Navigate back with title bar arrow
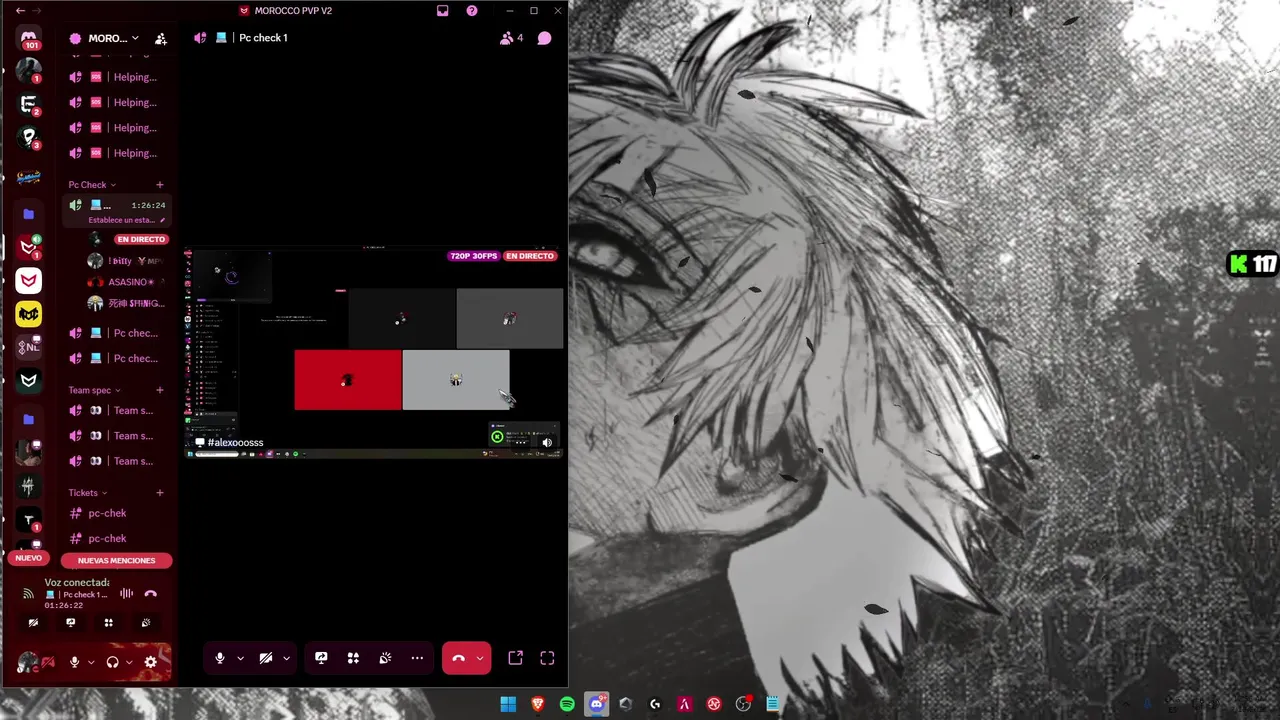Screen dimensions: 1280x720 (20, 11)
